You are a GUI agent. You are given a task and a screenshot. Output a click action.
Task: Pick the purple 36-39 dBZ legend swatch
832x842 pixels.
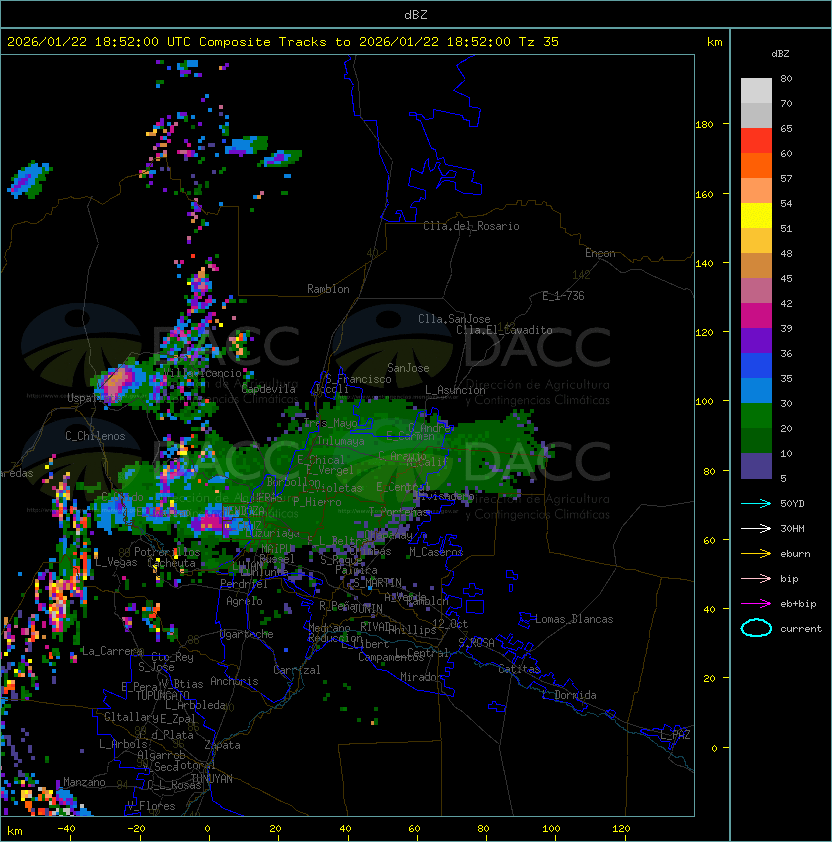(x=756, y=341)
